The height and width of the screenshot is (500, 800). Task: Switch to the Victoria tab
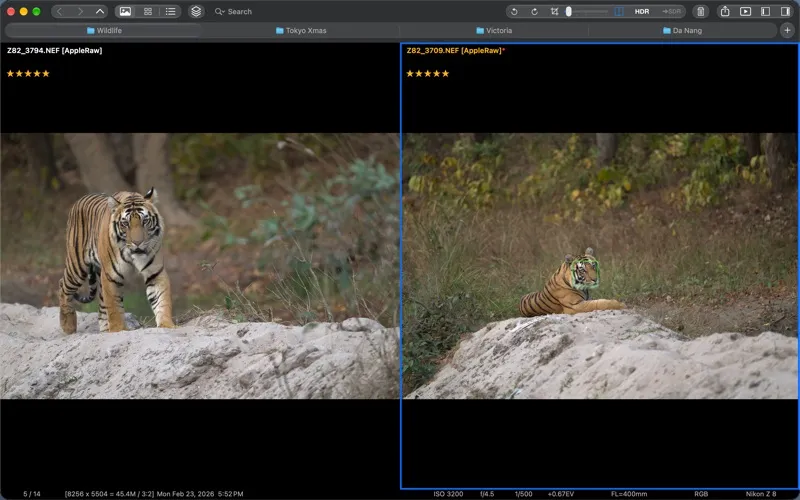(494, 31)
